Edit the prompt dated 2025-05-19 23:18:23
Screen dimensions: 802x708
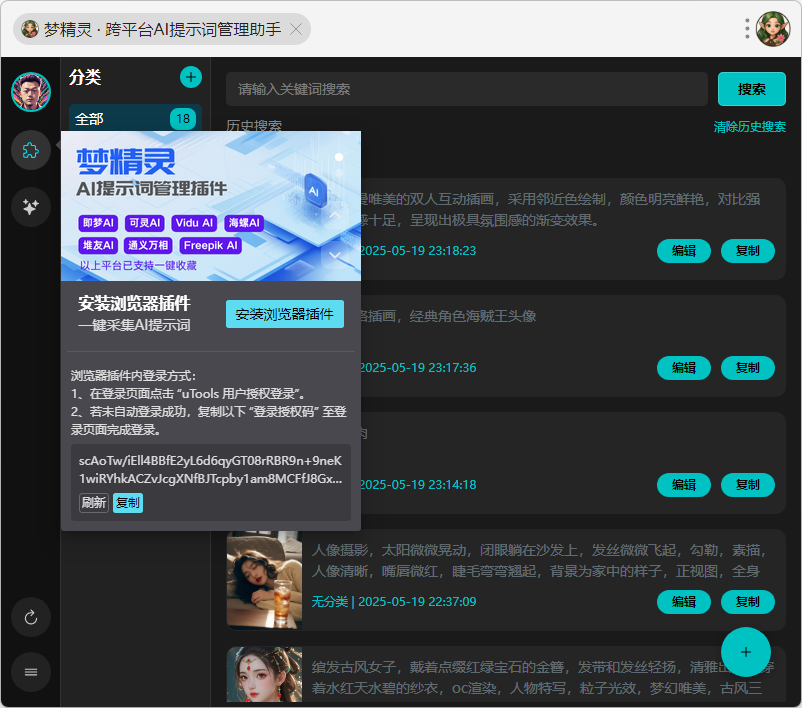[x=684, y=251]
